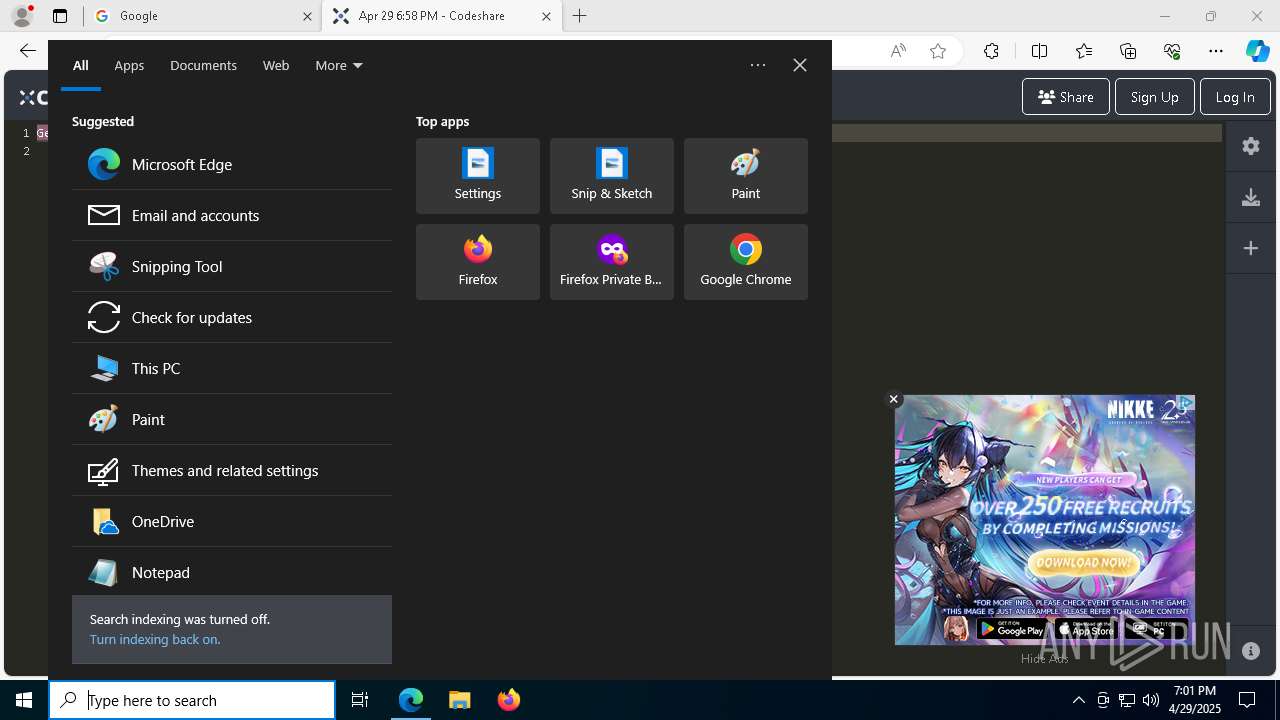Switch to the Documents search filter
This screenshot has width=1280, height=720.
click(x=203, y=65)
